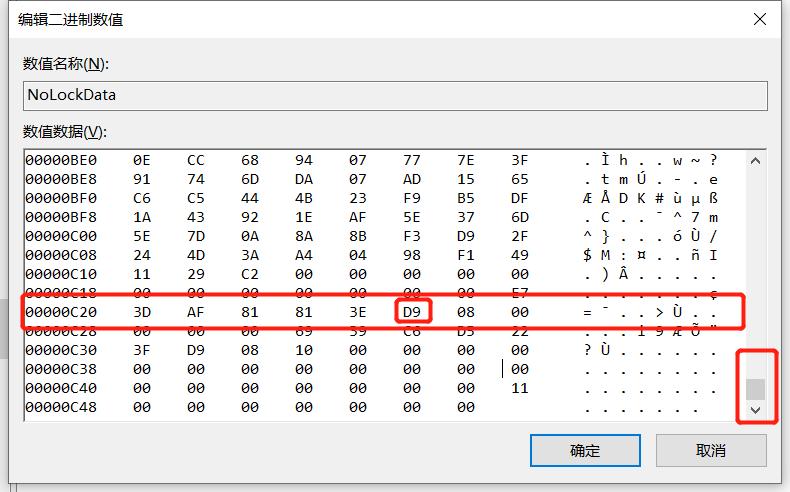790x492 pixels.
Task: Close the 编辑二进制数值 dialog
Action: [760, 19]
